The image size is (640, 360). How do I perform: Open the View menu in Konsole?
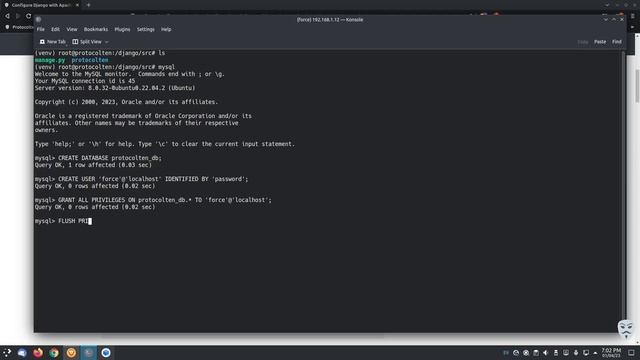click(72, 29)
